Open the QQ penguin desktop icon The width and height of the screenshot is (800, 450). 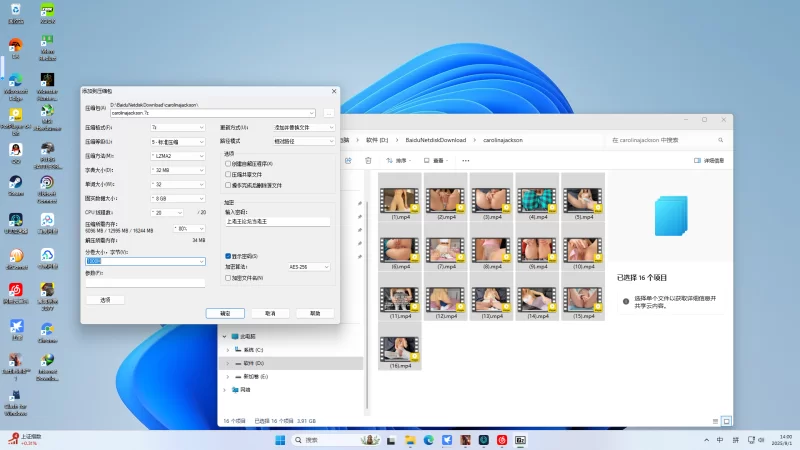click(x=16, y=153)
